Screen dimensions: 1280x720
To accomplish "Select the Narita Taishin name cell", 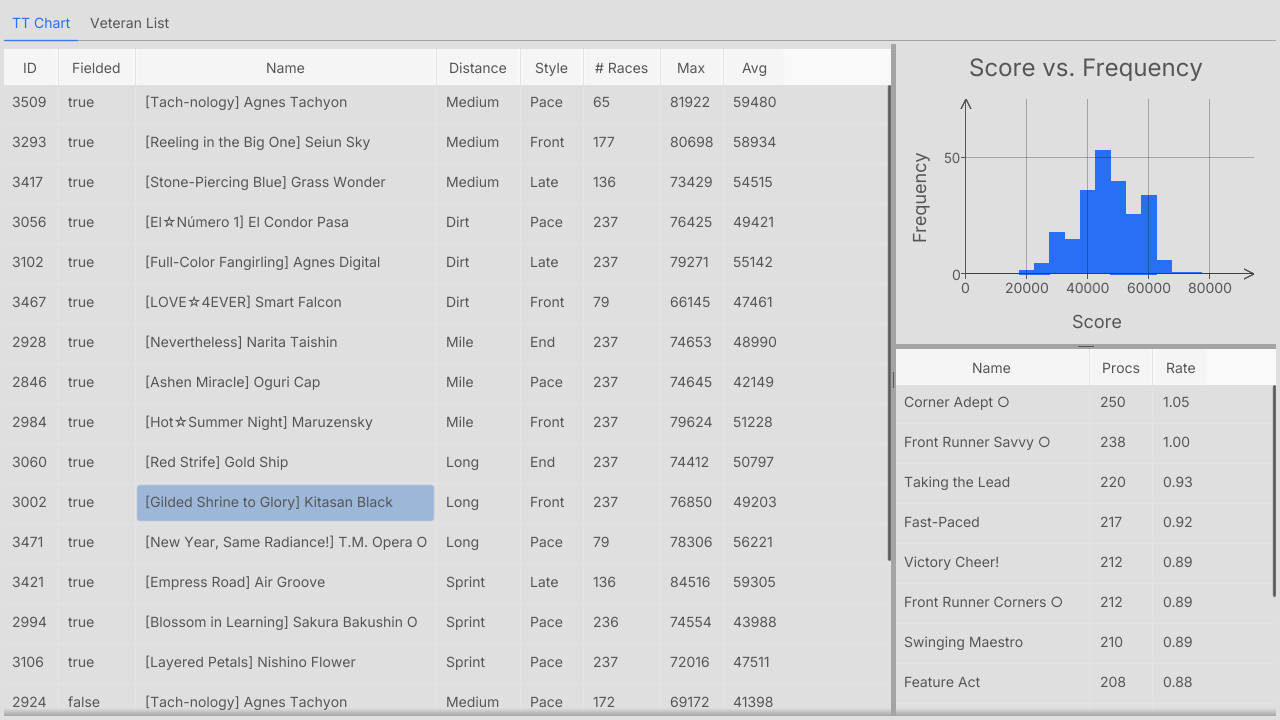I will click(x=286, y=342).
